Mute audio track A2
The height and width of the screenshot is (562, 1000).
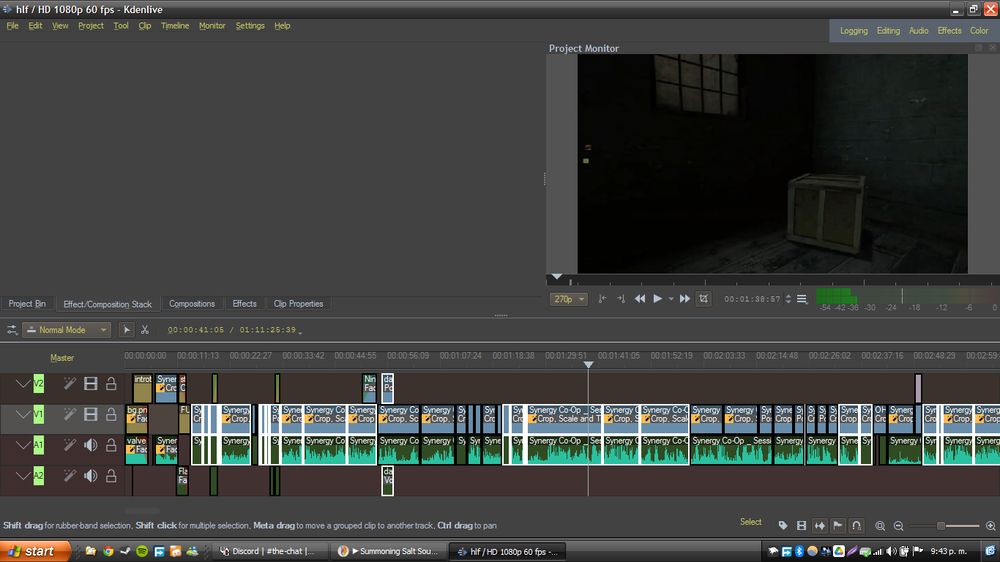coord(91,475)
